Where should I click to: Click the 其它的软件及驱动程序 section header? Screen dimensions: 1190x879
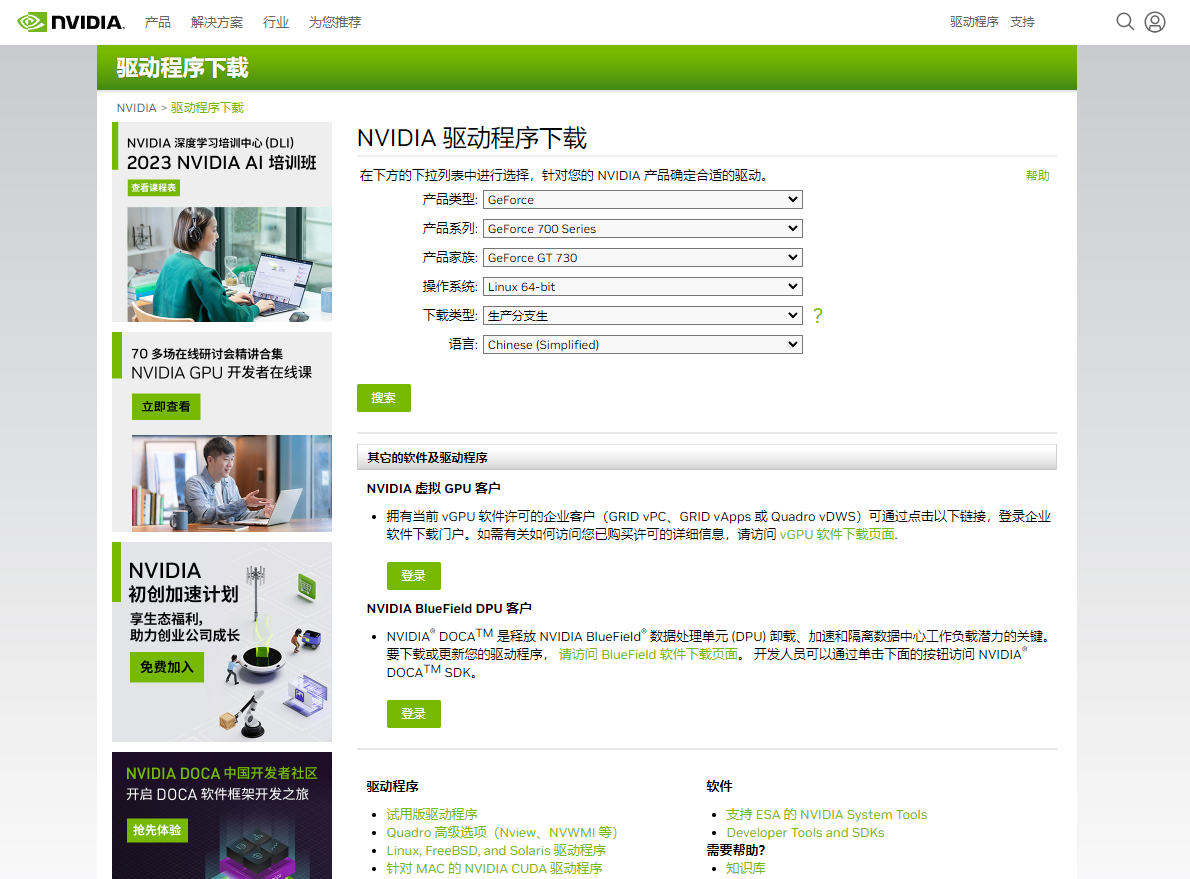tap(707, 457)
